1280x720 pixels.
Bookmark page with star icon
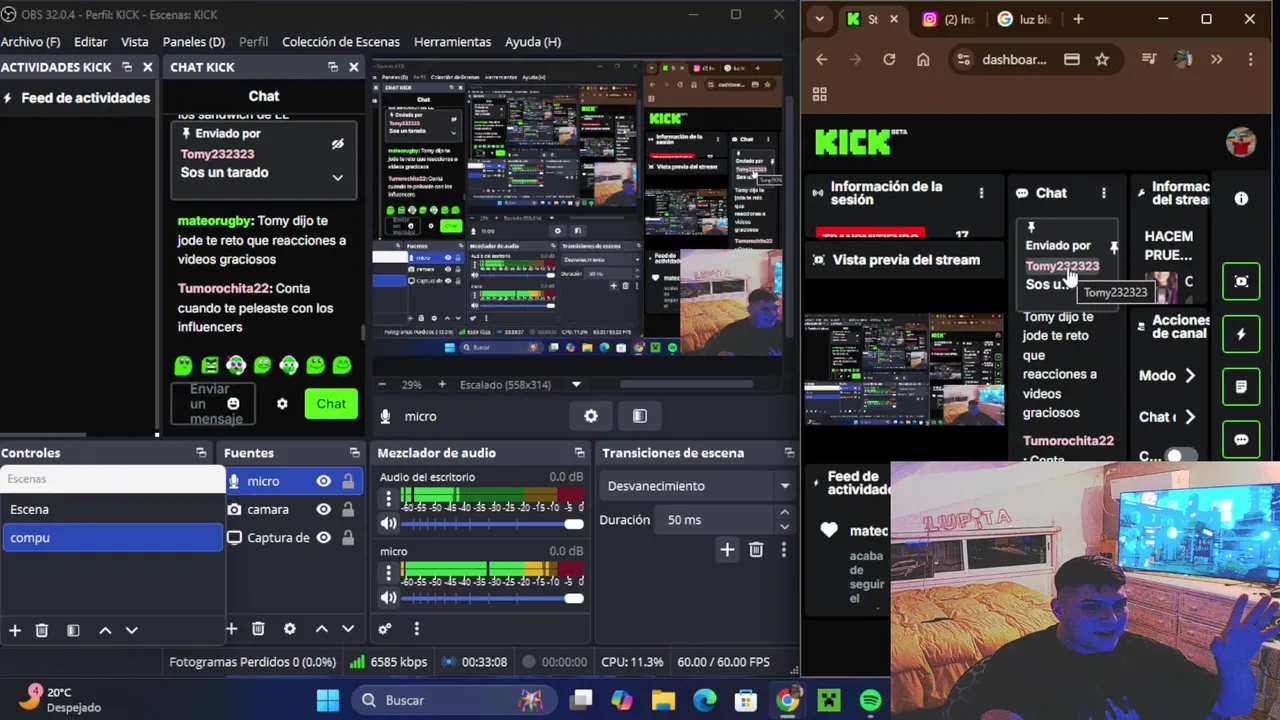(1102, 60)
